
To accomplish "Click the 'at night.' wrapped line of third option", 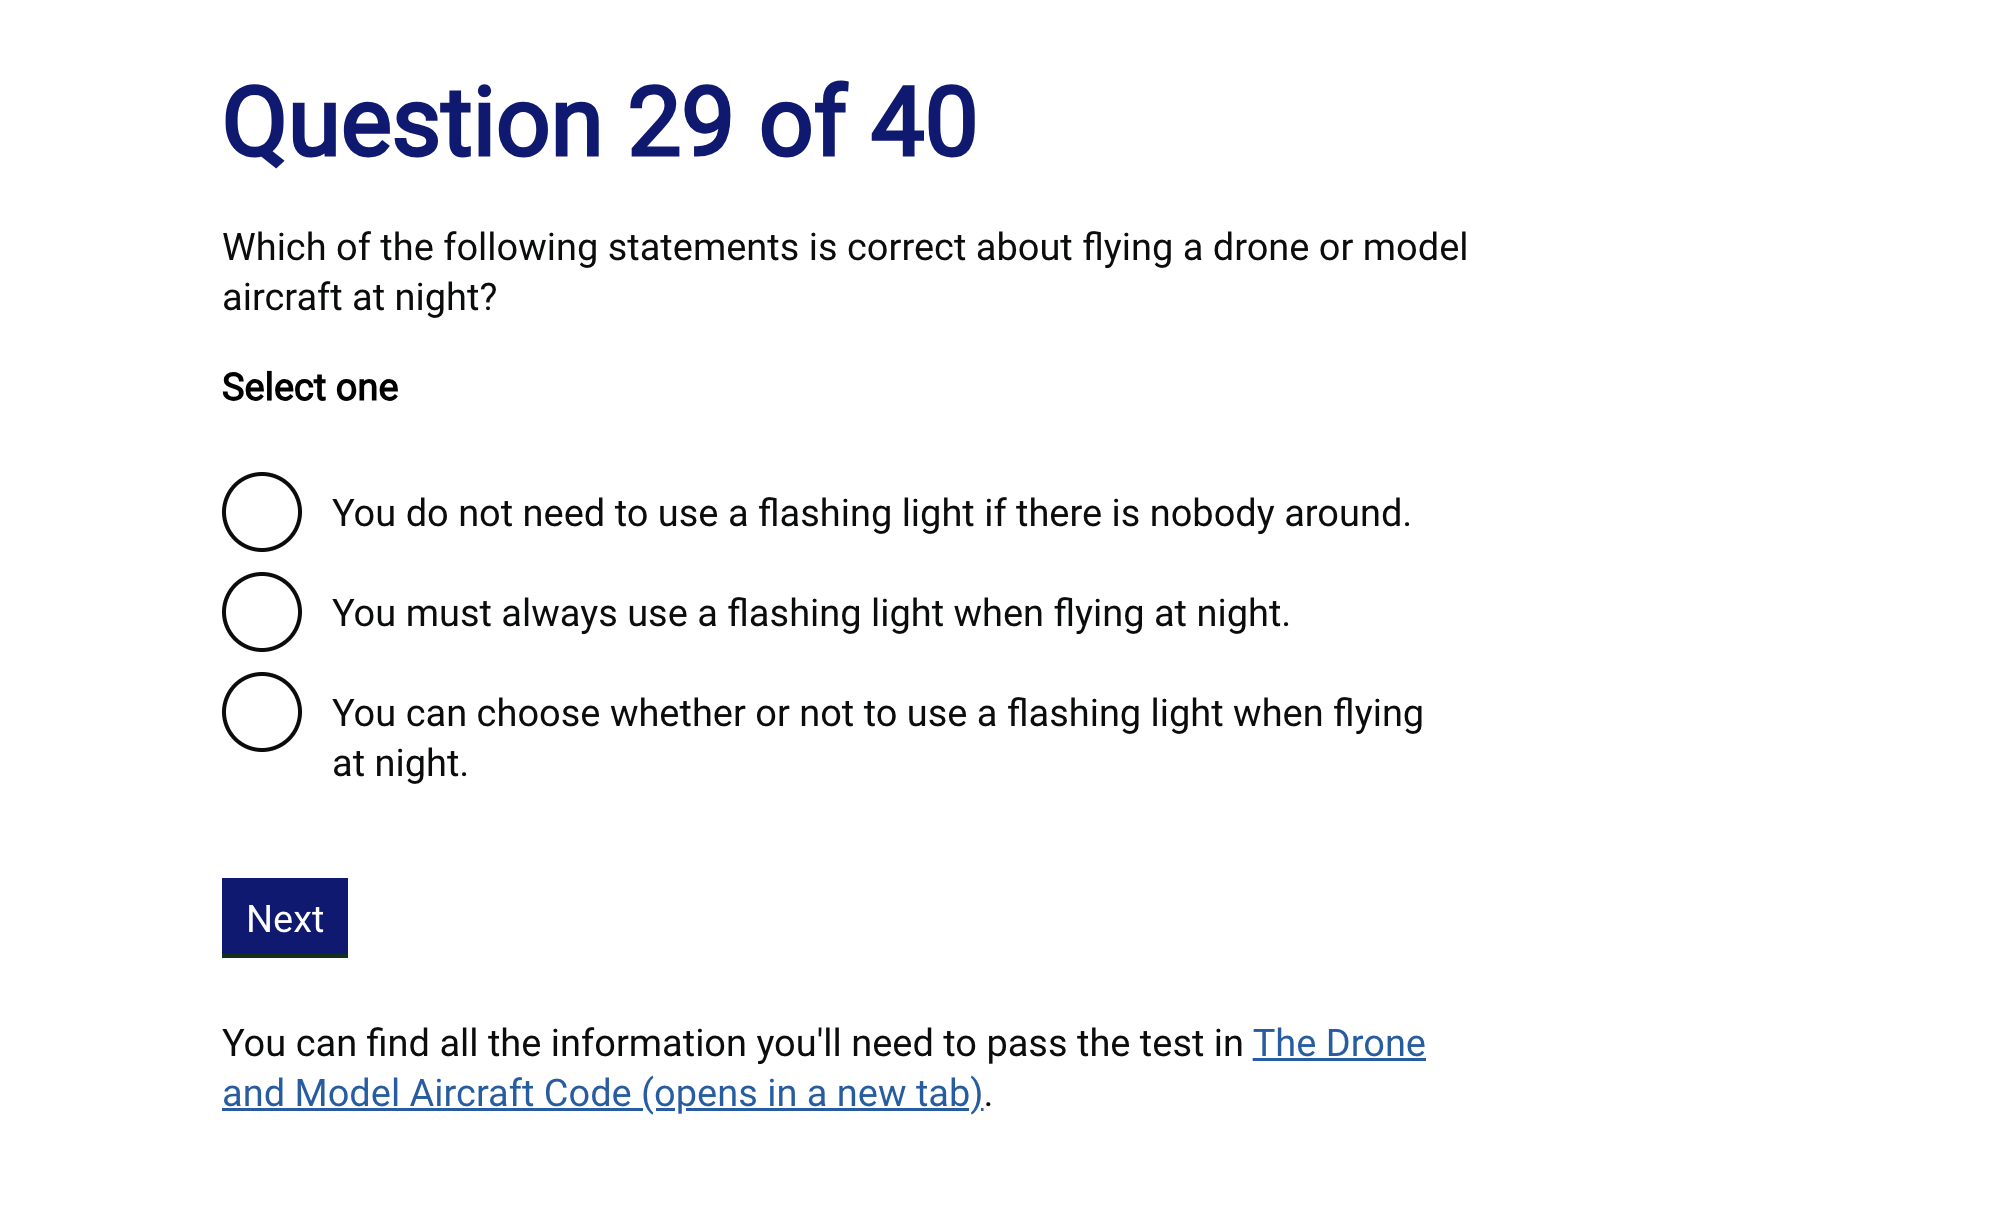I will coord(400,763).
